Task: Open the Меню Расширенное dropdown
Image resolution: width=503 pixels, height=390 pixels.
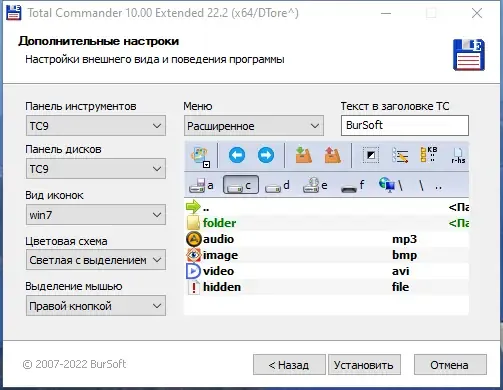Action: 254,126
